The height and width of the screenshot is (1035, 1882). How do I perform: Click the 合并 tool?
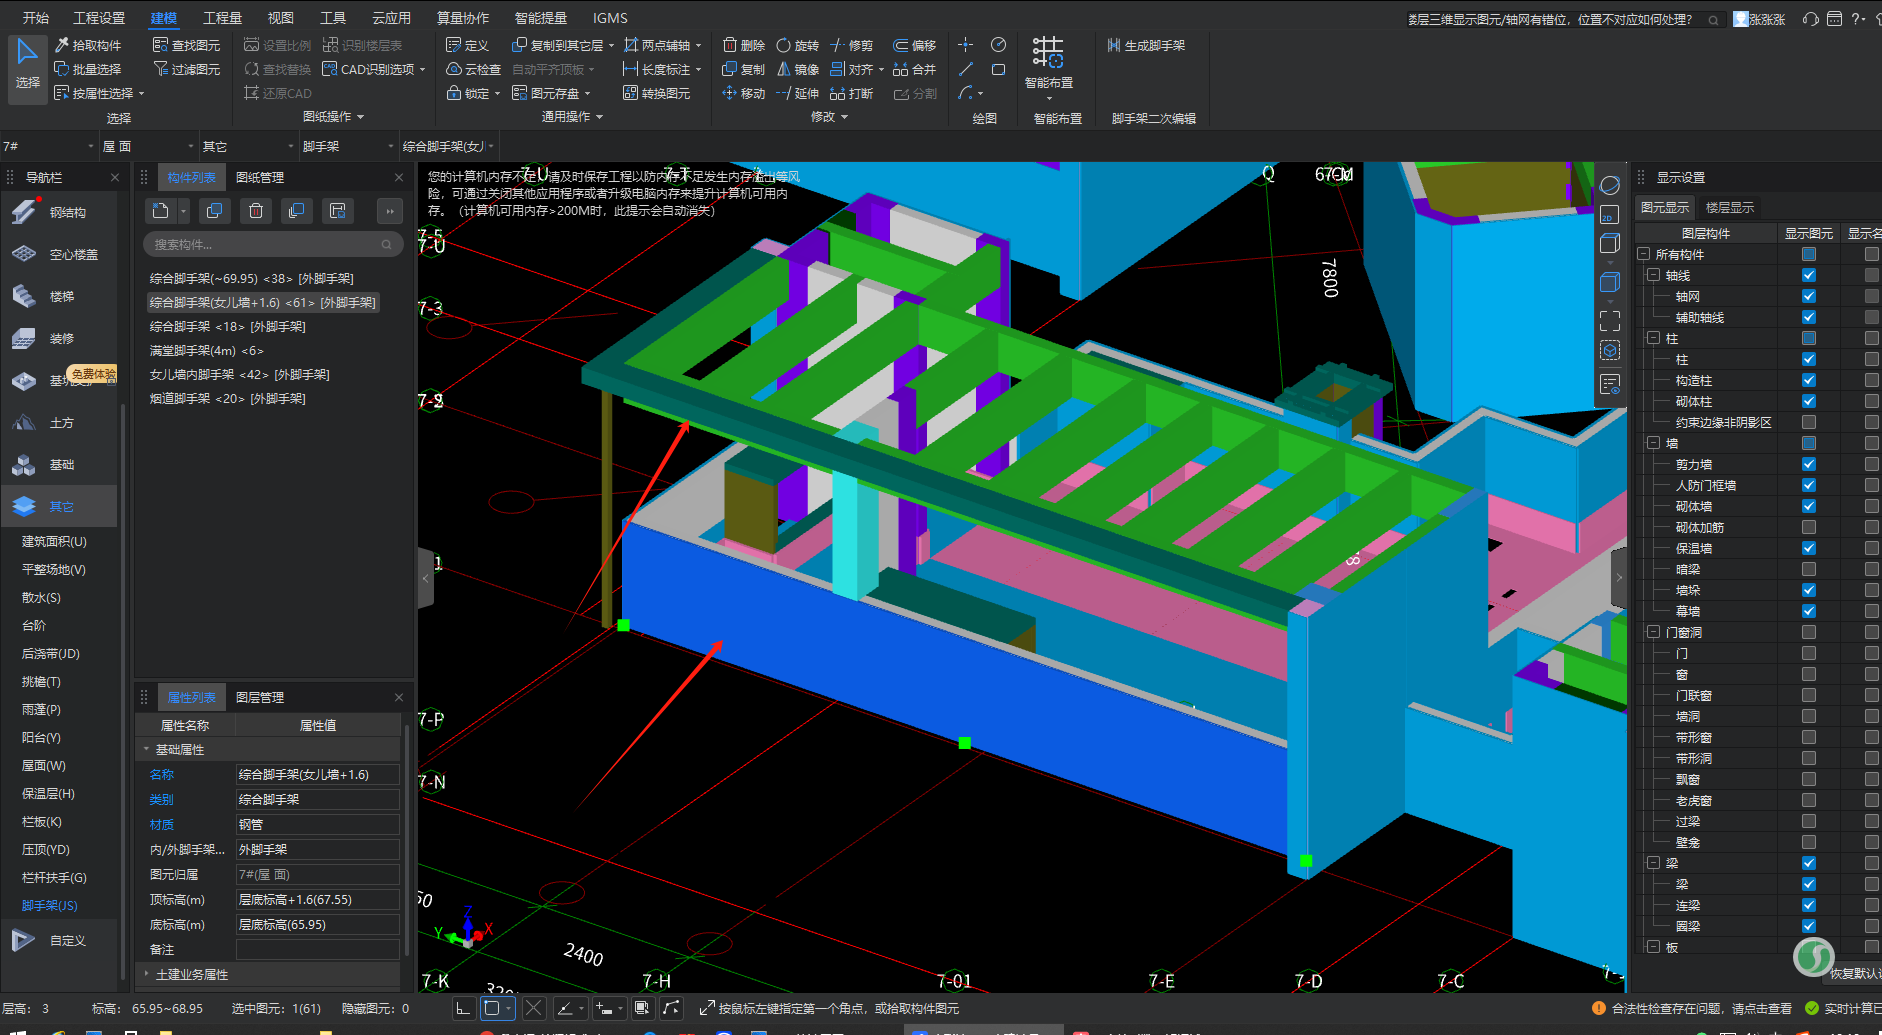(914, 69)
